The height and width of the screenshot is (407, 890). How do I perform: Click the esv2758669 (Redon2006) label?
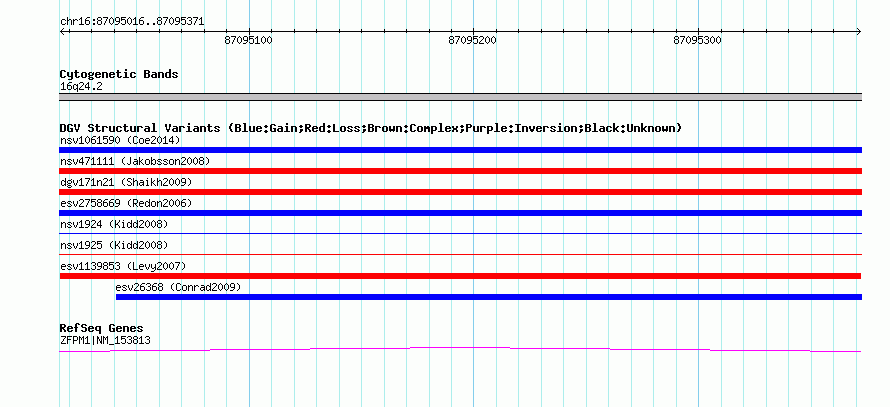pyautogui.click(x=126, y=203)
